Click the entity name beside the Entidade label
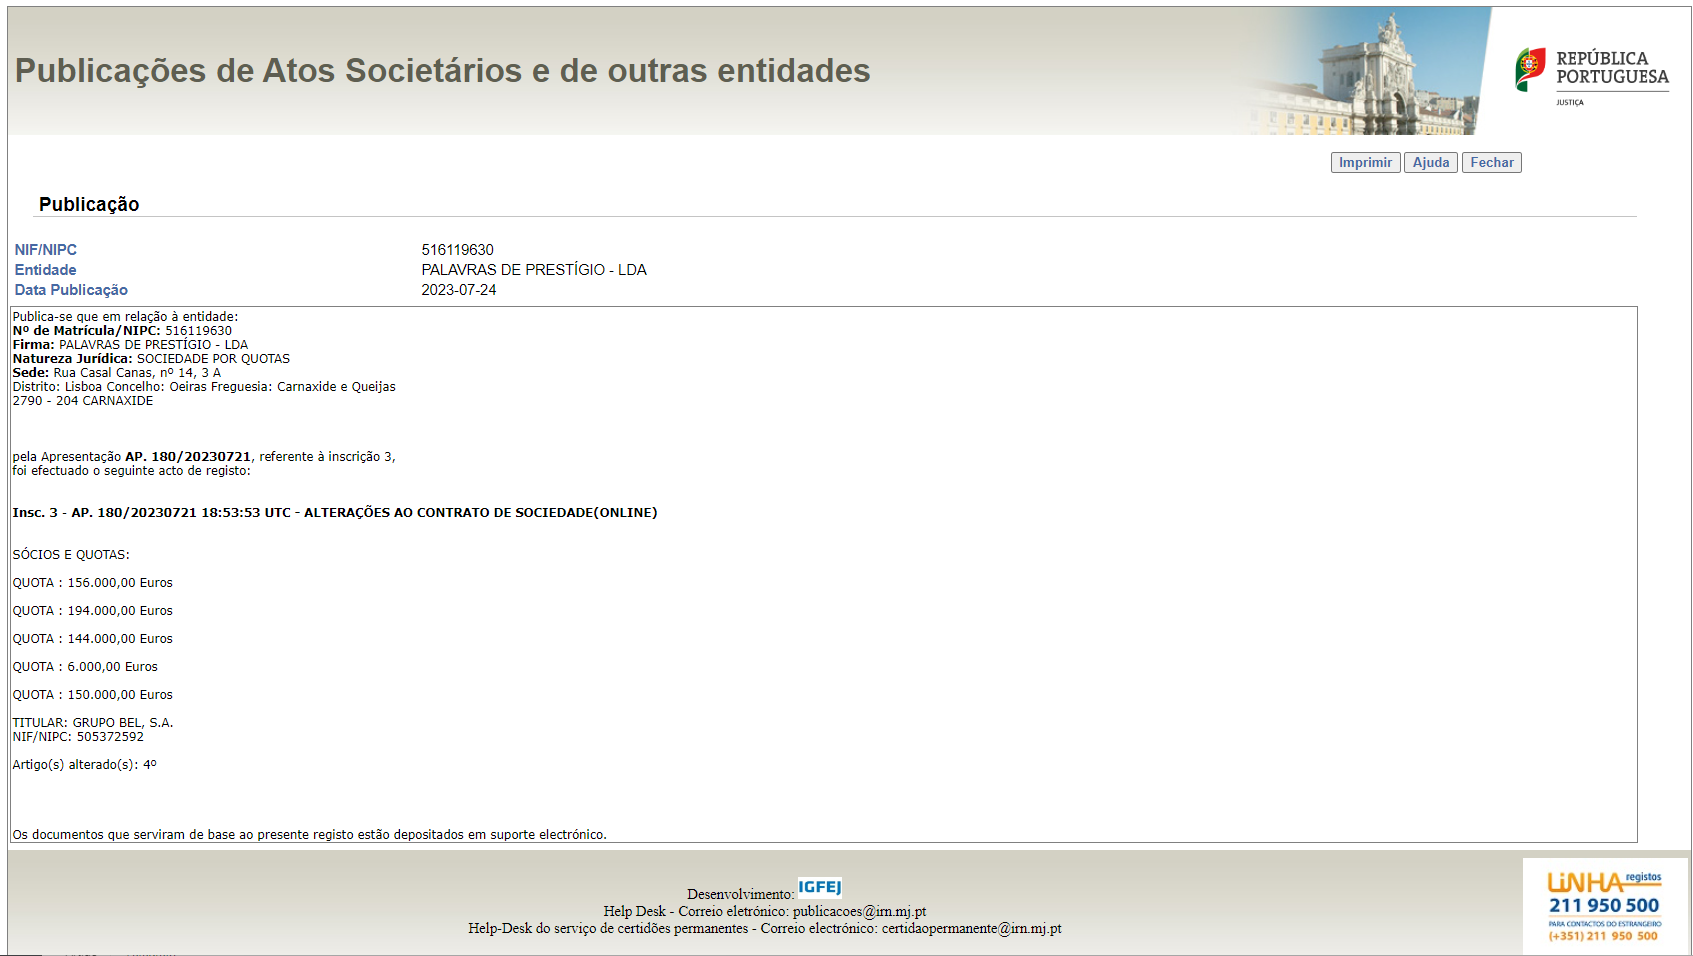The width and height of the screenshot is (1693, 956). click(x=533, y=270)
